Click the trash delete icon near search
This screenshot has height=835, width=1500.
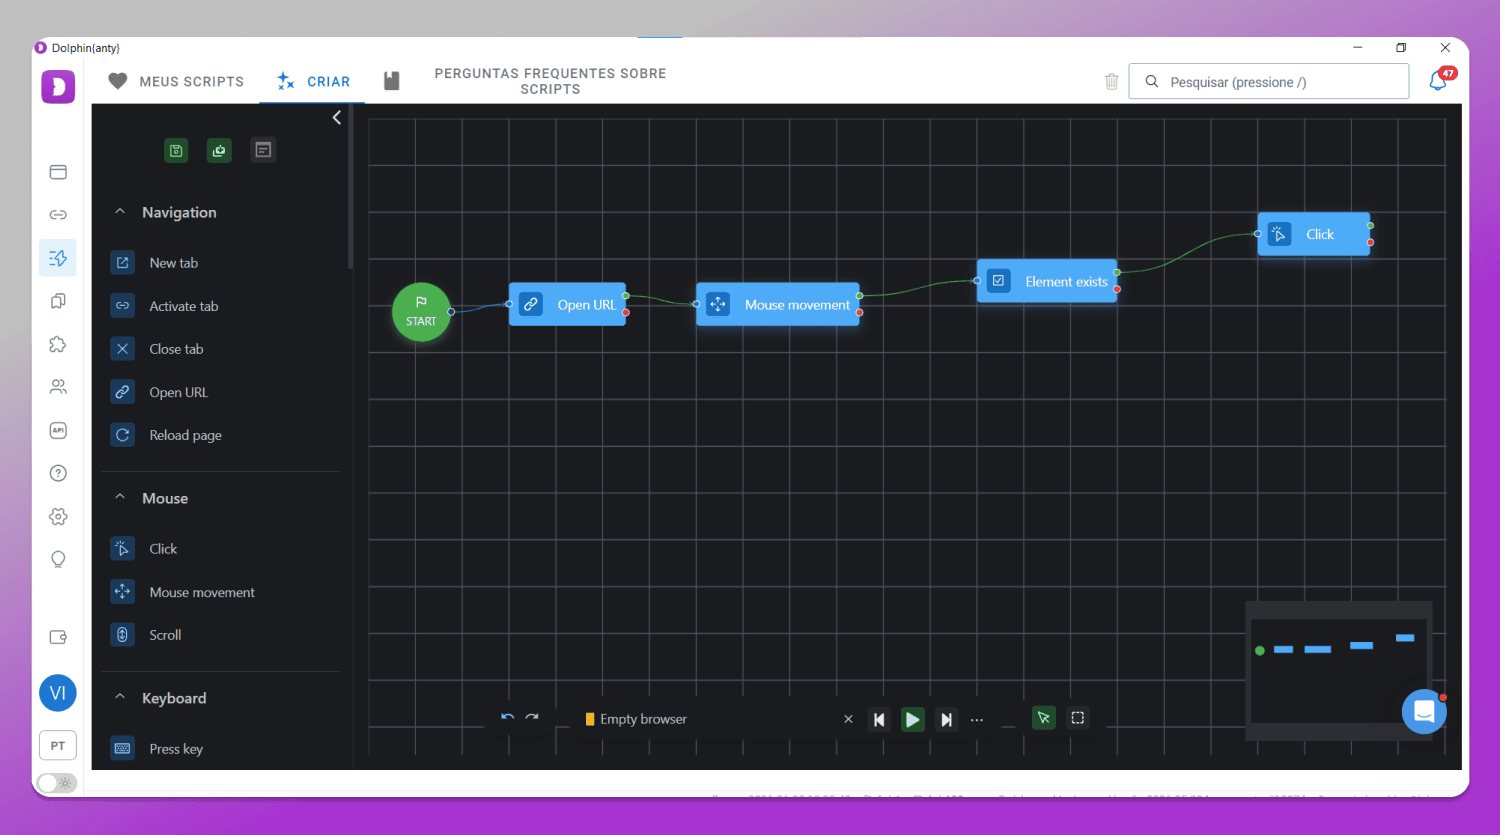point(1111,82)
